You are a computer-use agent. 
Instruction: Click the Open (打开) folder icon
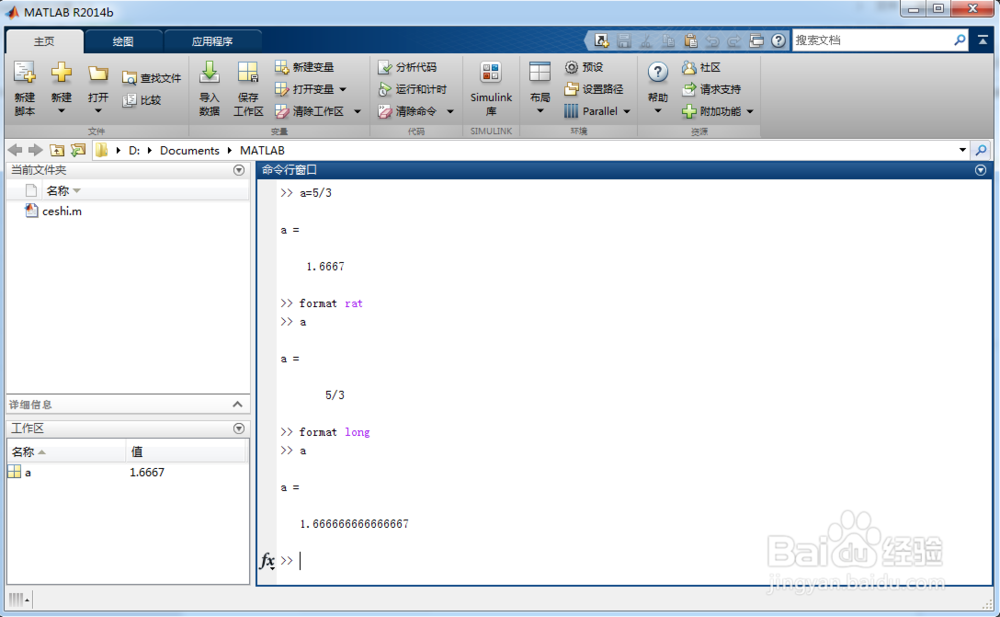pos(98,73)
